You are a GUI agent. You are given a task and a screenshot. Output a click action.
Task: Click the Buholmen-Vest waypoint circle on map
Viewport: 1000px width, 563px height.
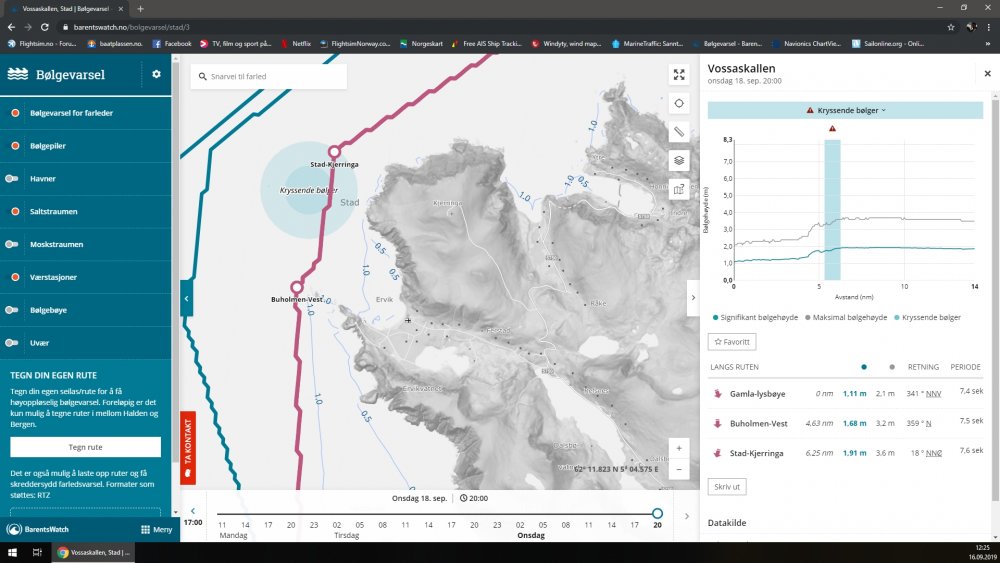(297, 288)
